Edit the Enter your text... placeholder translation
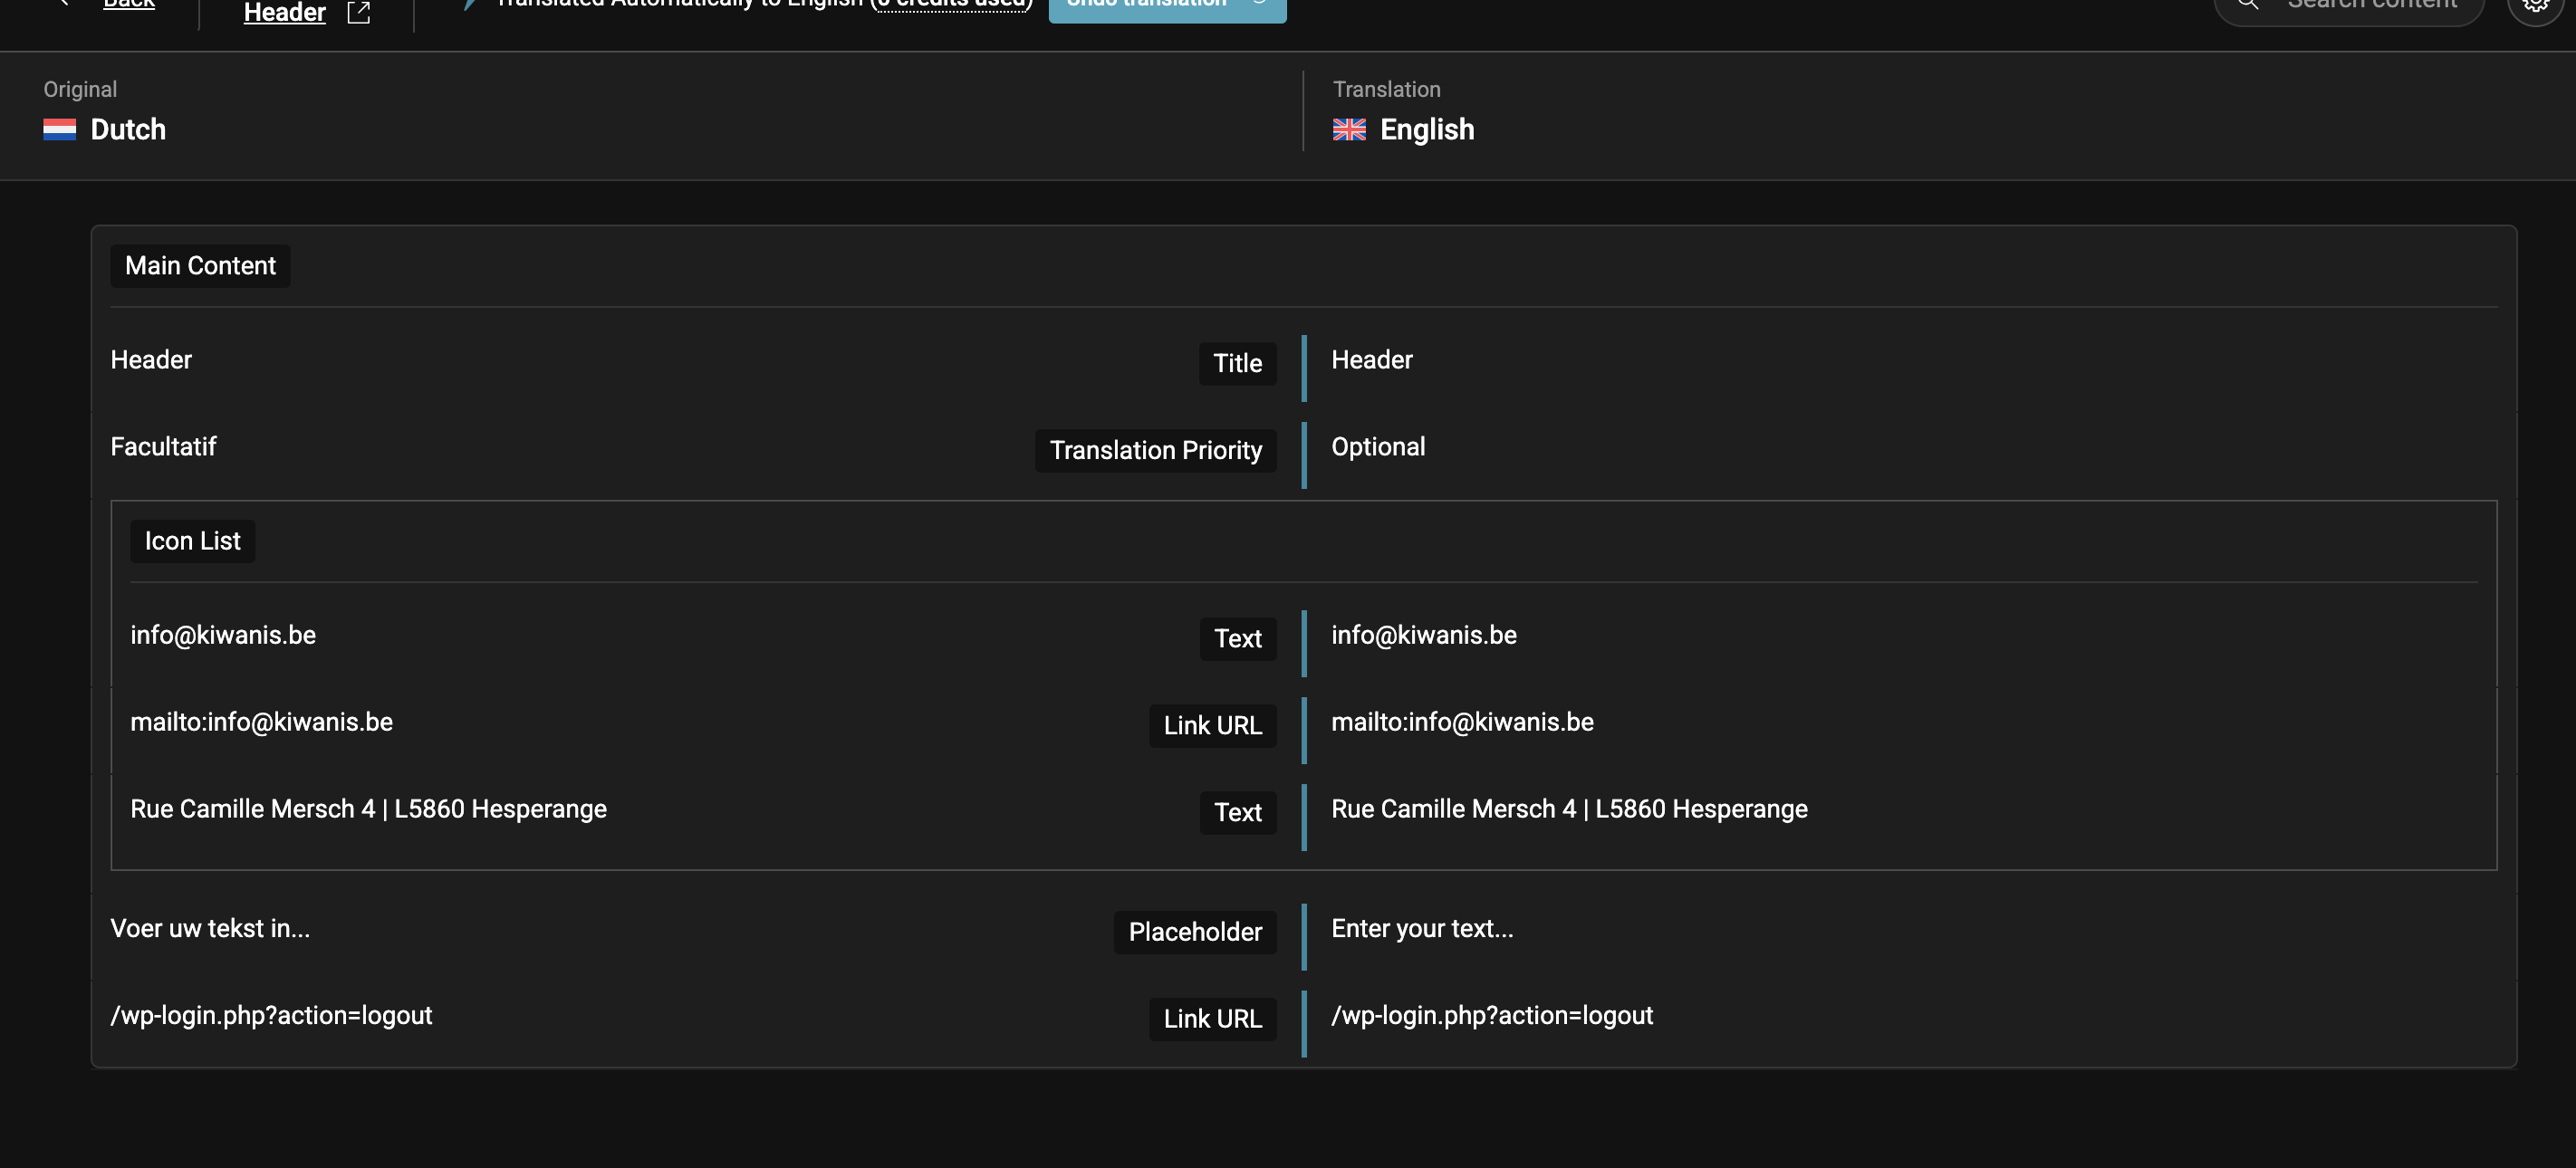Image resolution: width=2576 pixels, height=1168 pixels. pos(1421,928)
